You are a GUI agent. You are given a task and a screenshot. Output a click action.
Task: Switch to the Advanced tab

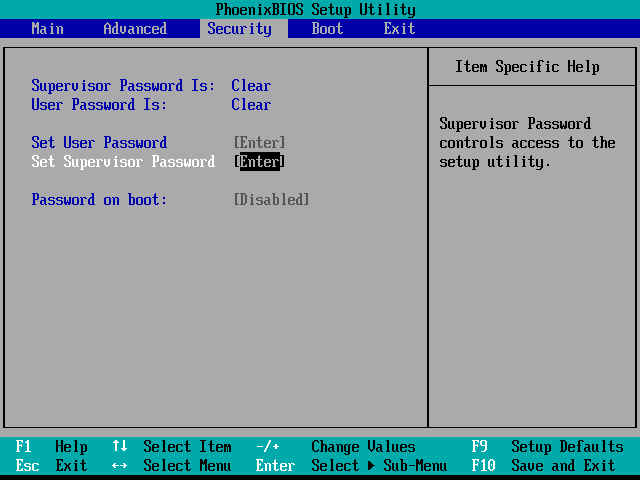(135, 29)
